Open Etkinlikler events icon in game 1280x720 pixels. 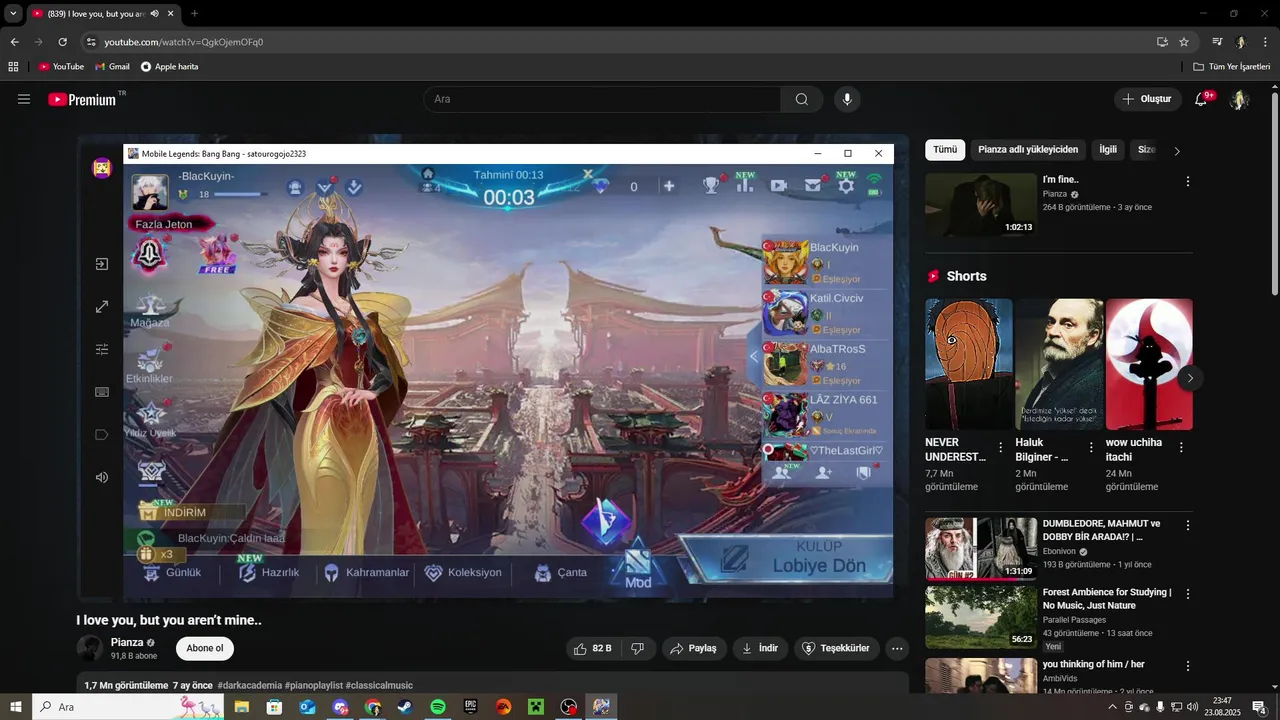[150, 365]
